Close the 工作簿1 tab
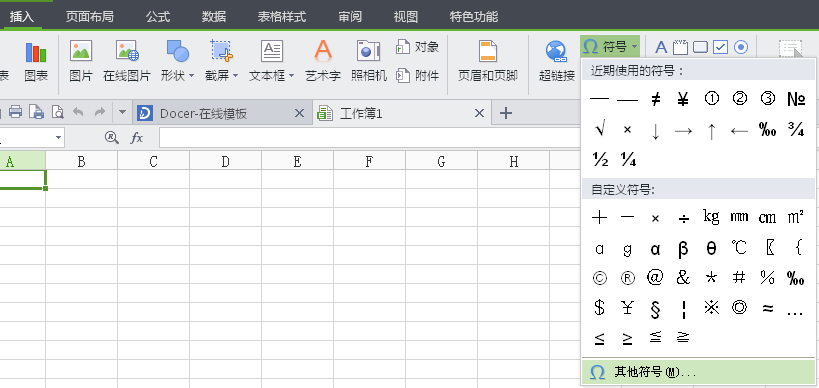The width and height of the screenshot is (819, 388). tap(479, 113)
